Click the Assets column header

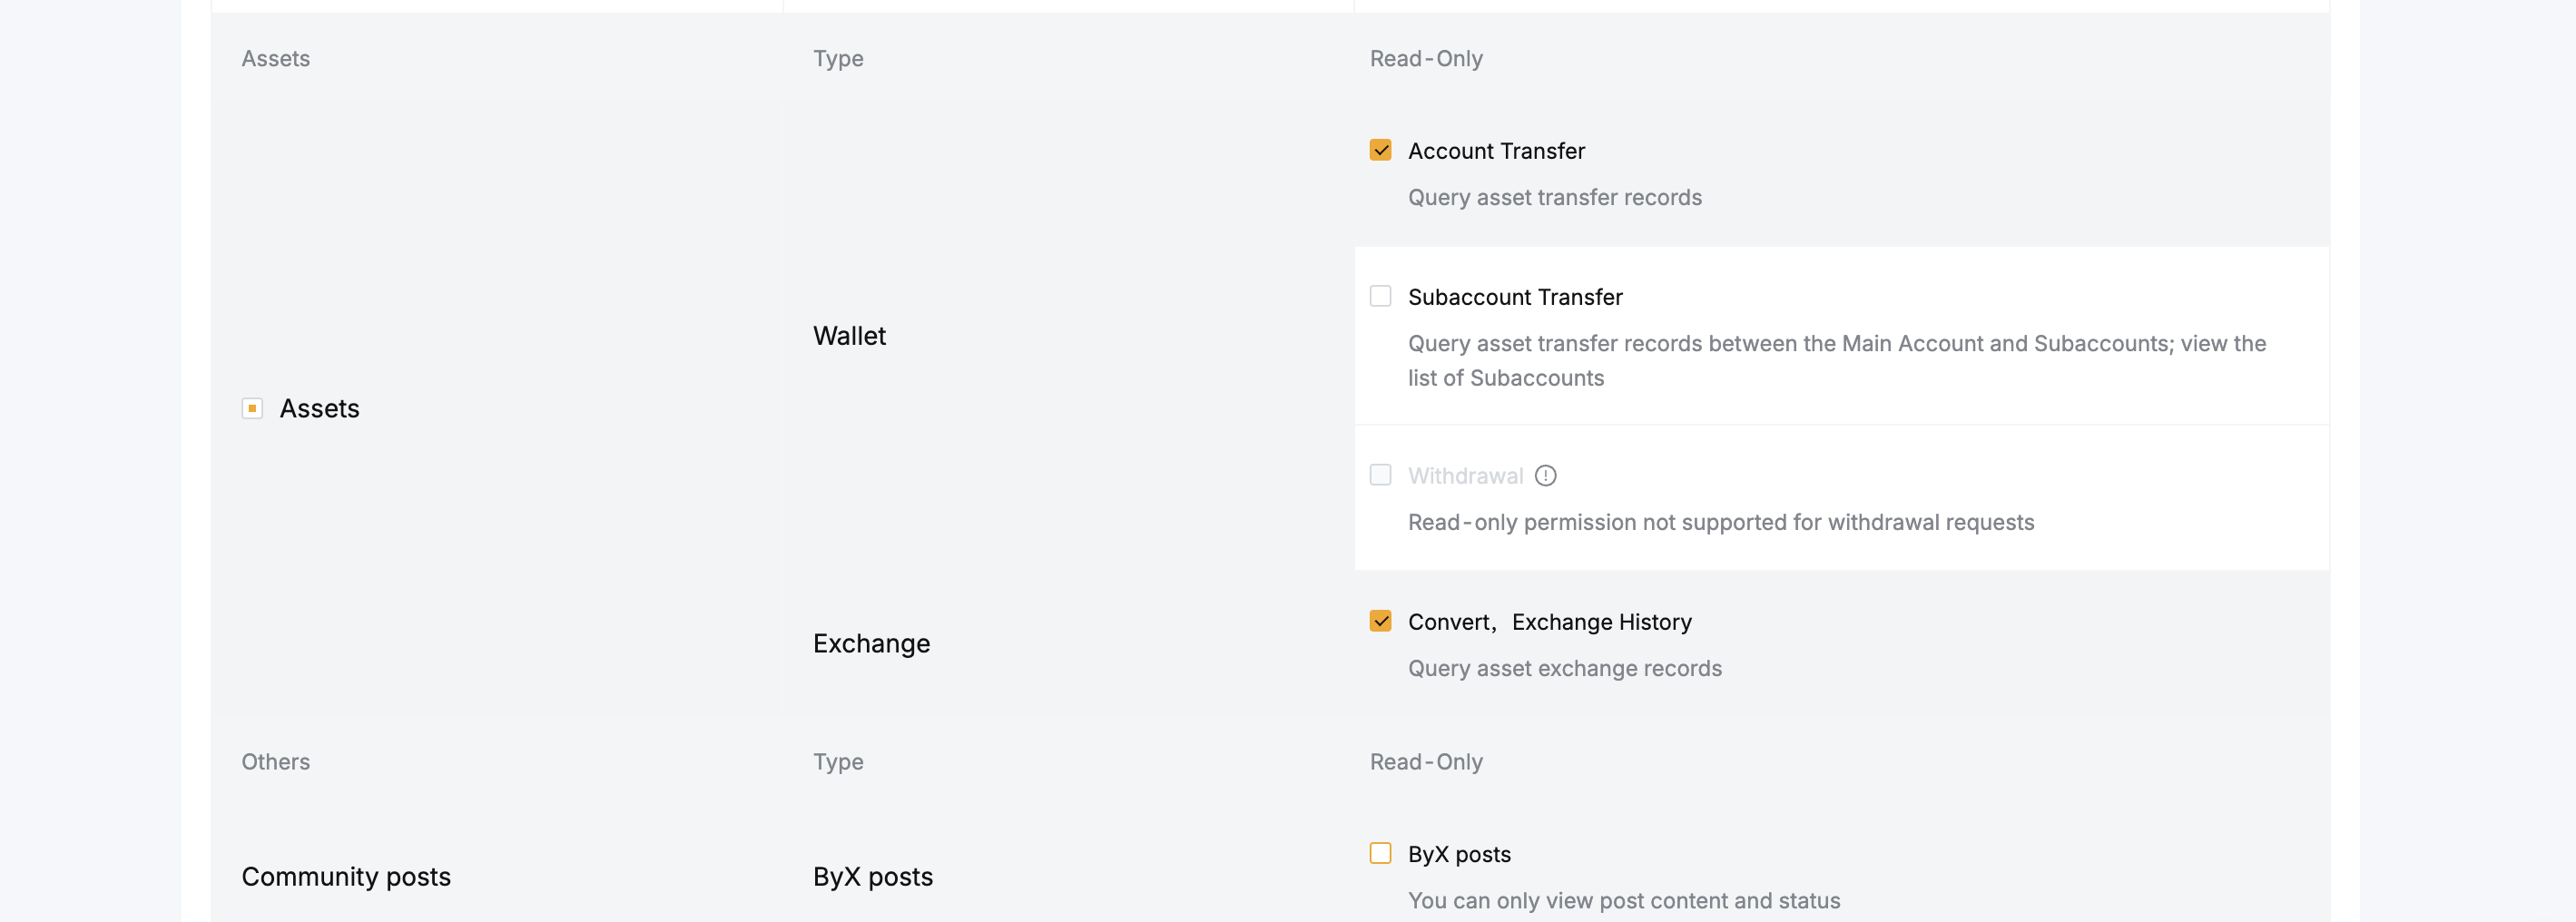pos(275,58)
